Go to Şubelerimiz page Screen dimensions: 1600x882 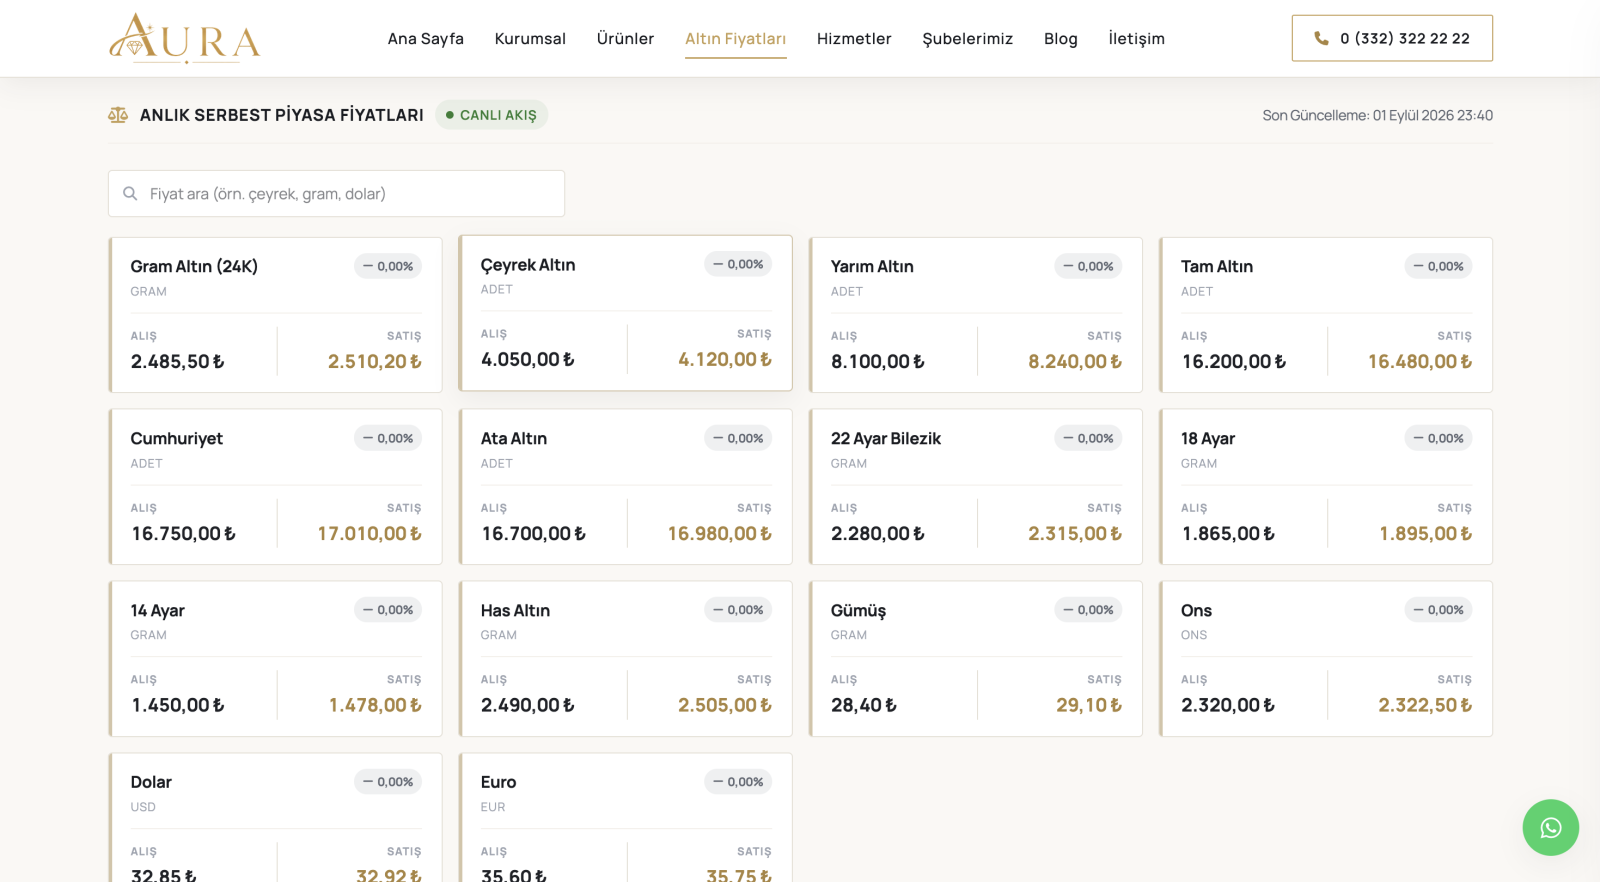pos(967,38)
